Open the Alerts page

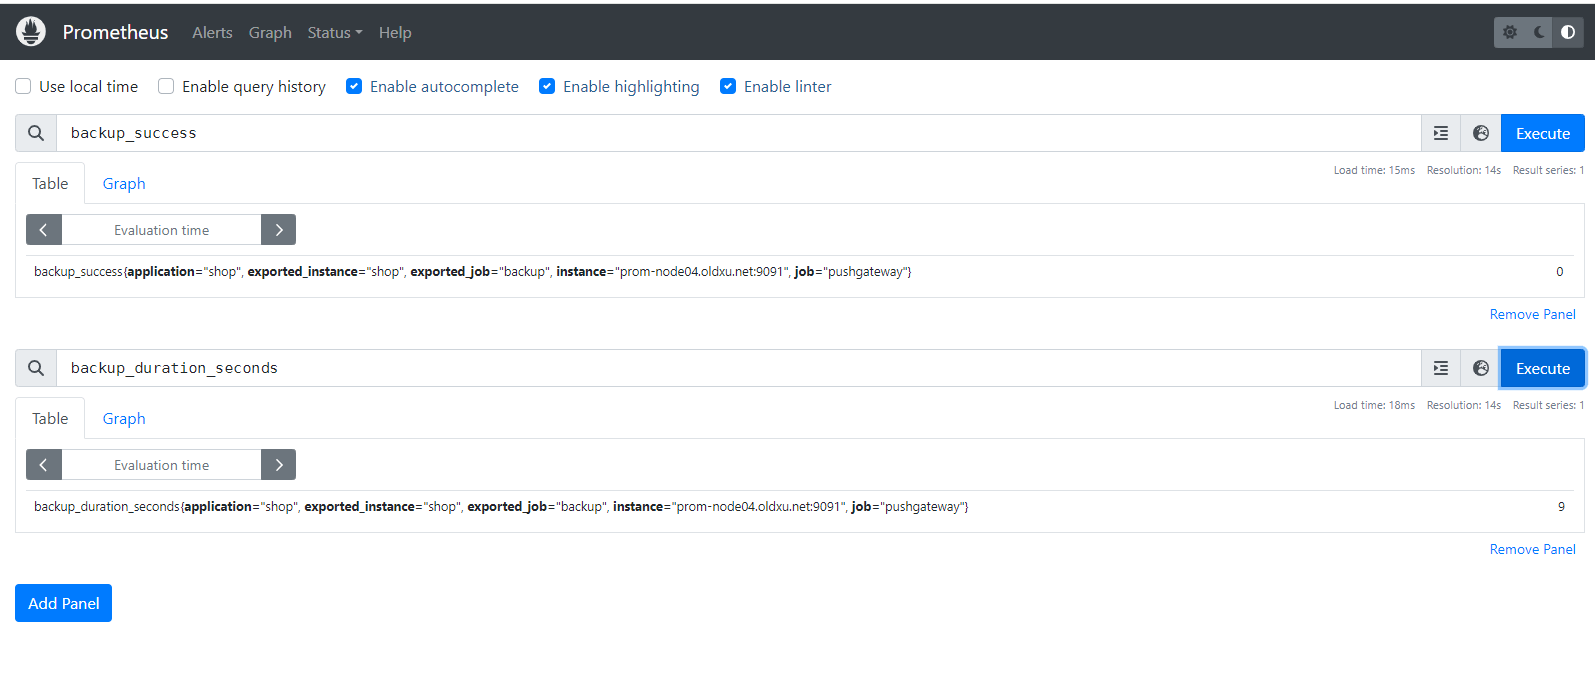pyautogui.click(x=212, y=32)
